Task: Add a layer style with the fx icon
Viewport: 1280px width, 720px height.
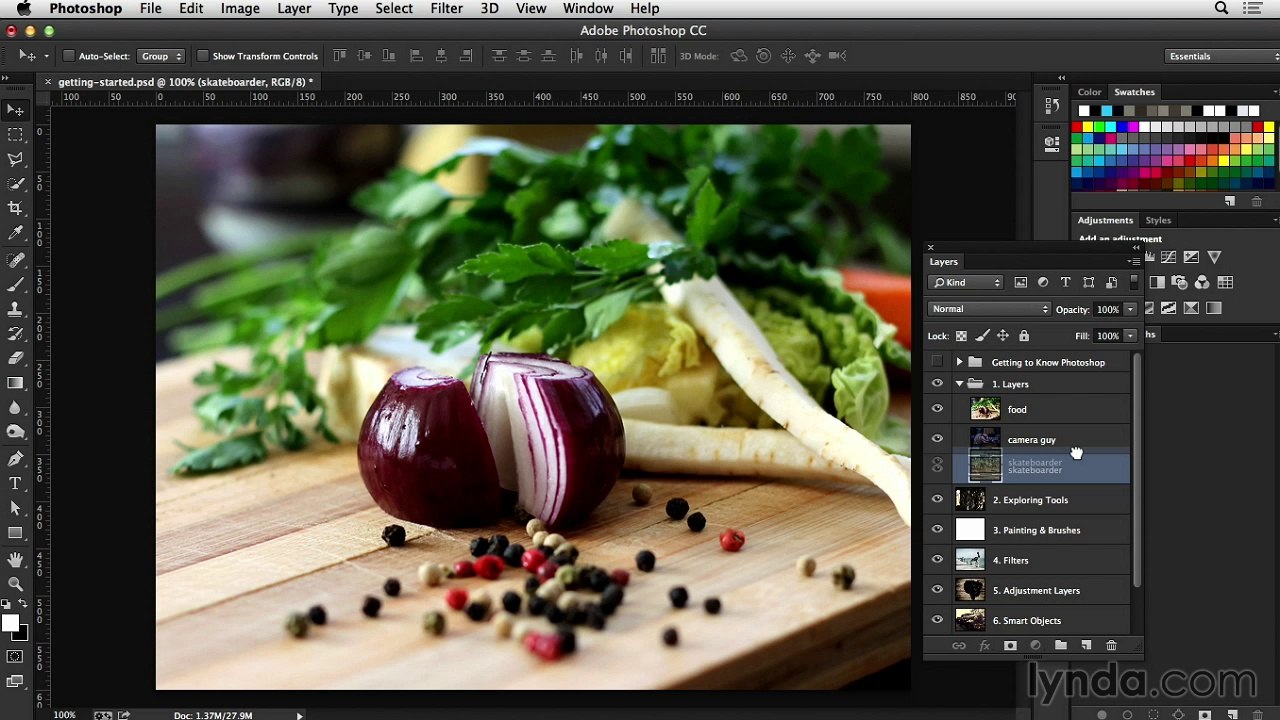Action: tap(984, 646)
